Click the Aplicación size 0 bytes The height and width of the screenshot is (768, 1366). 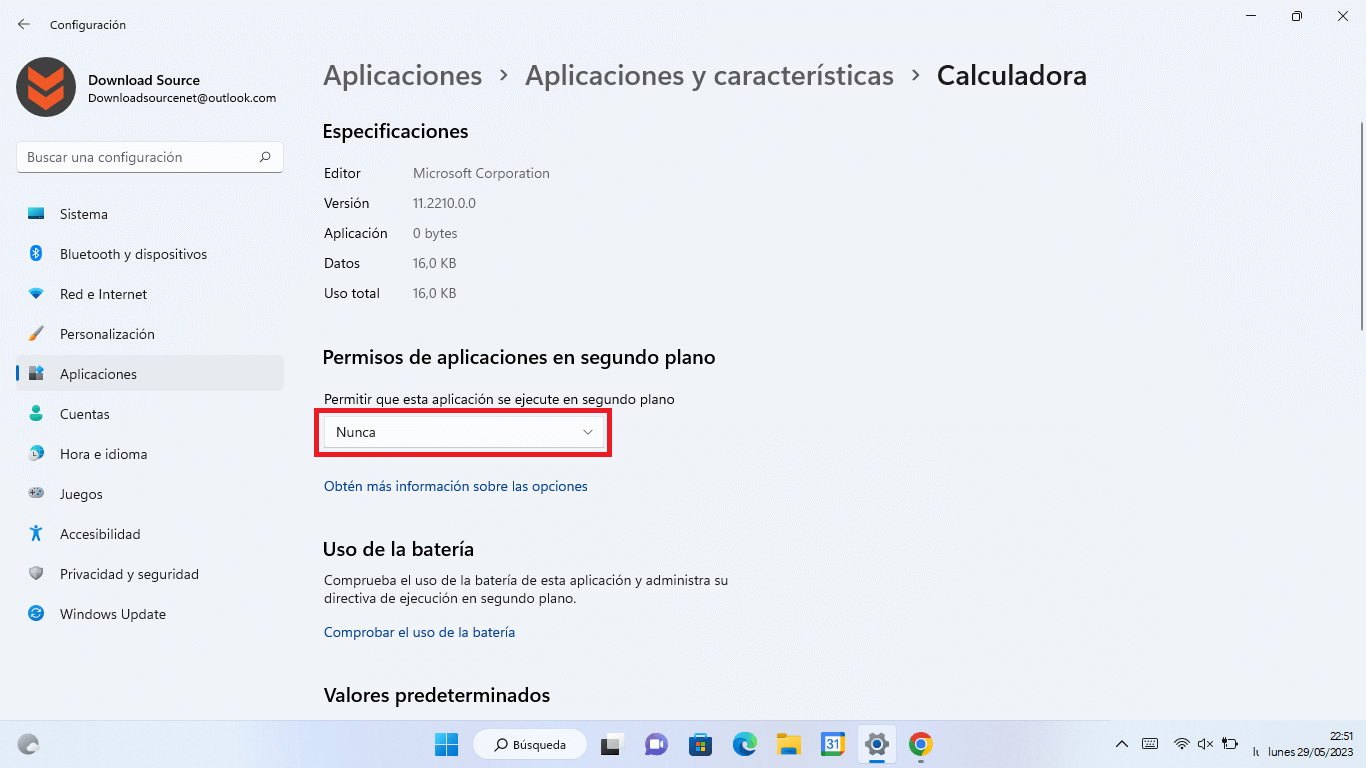pyautogui.click(x=435, y=233)
